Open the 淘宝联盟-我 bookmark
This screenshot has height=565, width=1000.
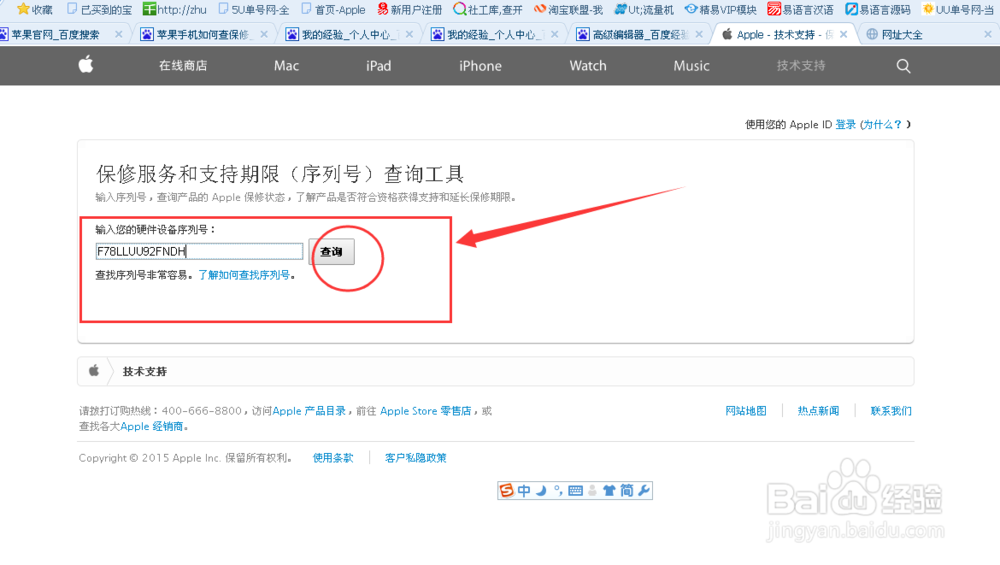[x=568, y=10]
